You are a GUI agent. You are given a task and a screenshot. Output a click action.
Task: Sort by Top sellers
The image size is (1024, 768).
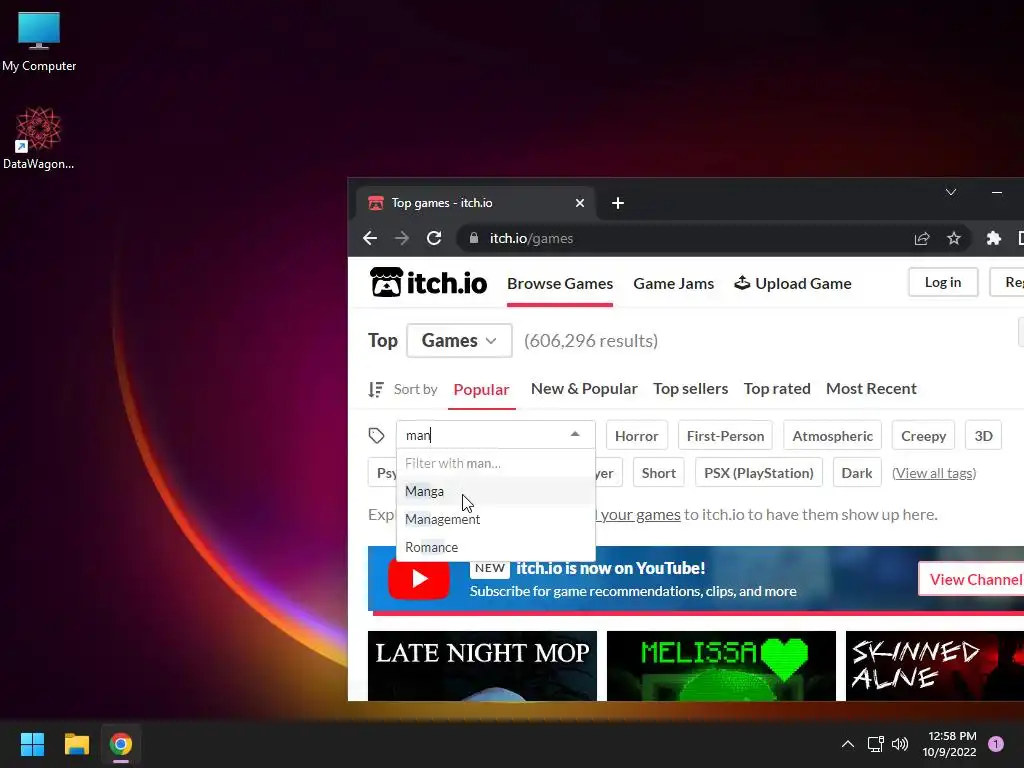click(x=690, y=389)
